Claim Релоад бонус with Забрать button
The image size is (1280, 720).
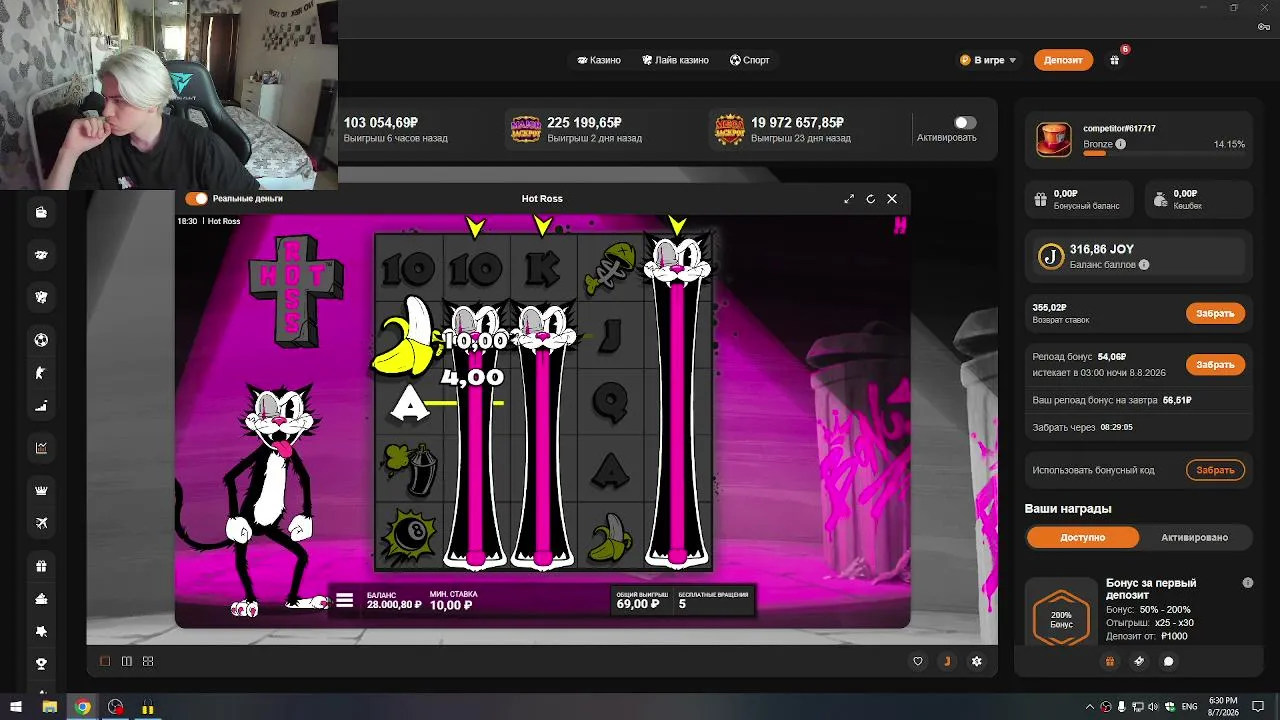coord(1215,364)
